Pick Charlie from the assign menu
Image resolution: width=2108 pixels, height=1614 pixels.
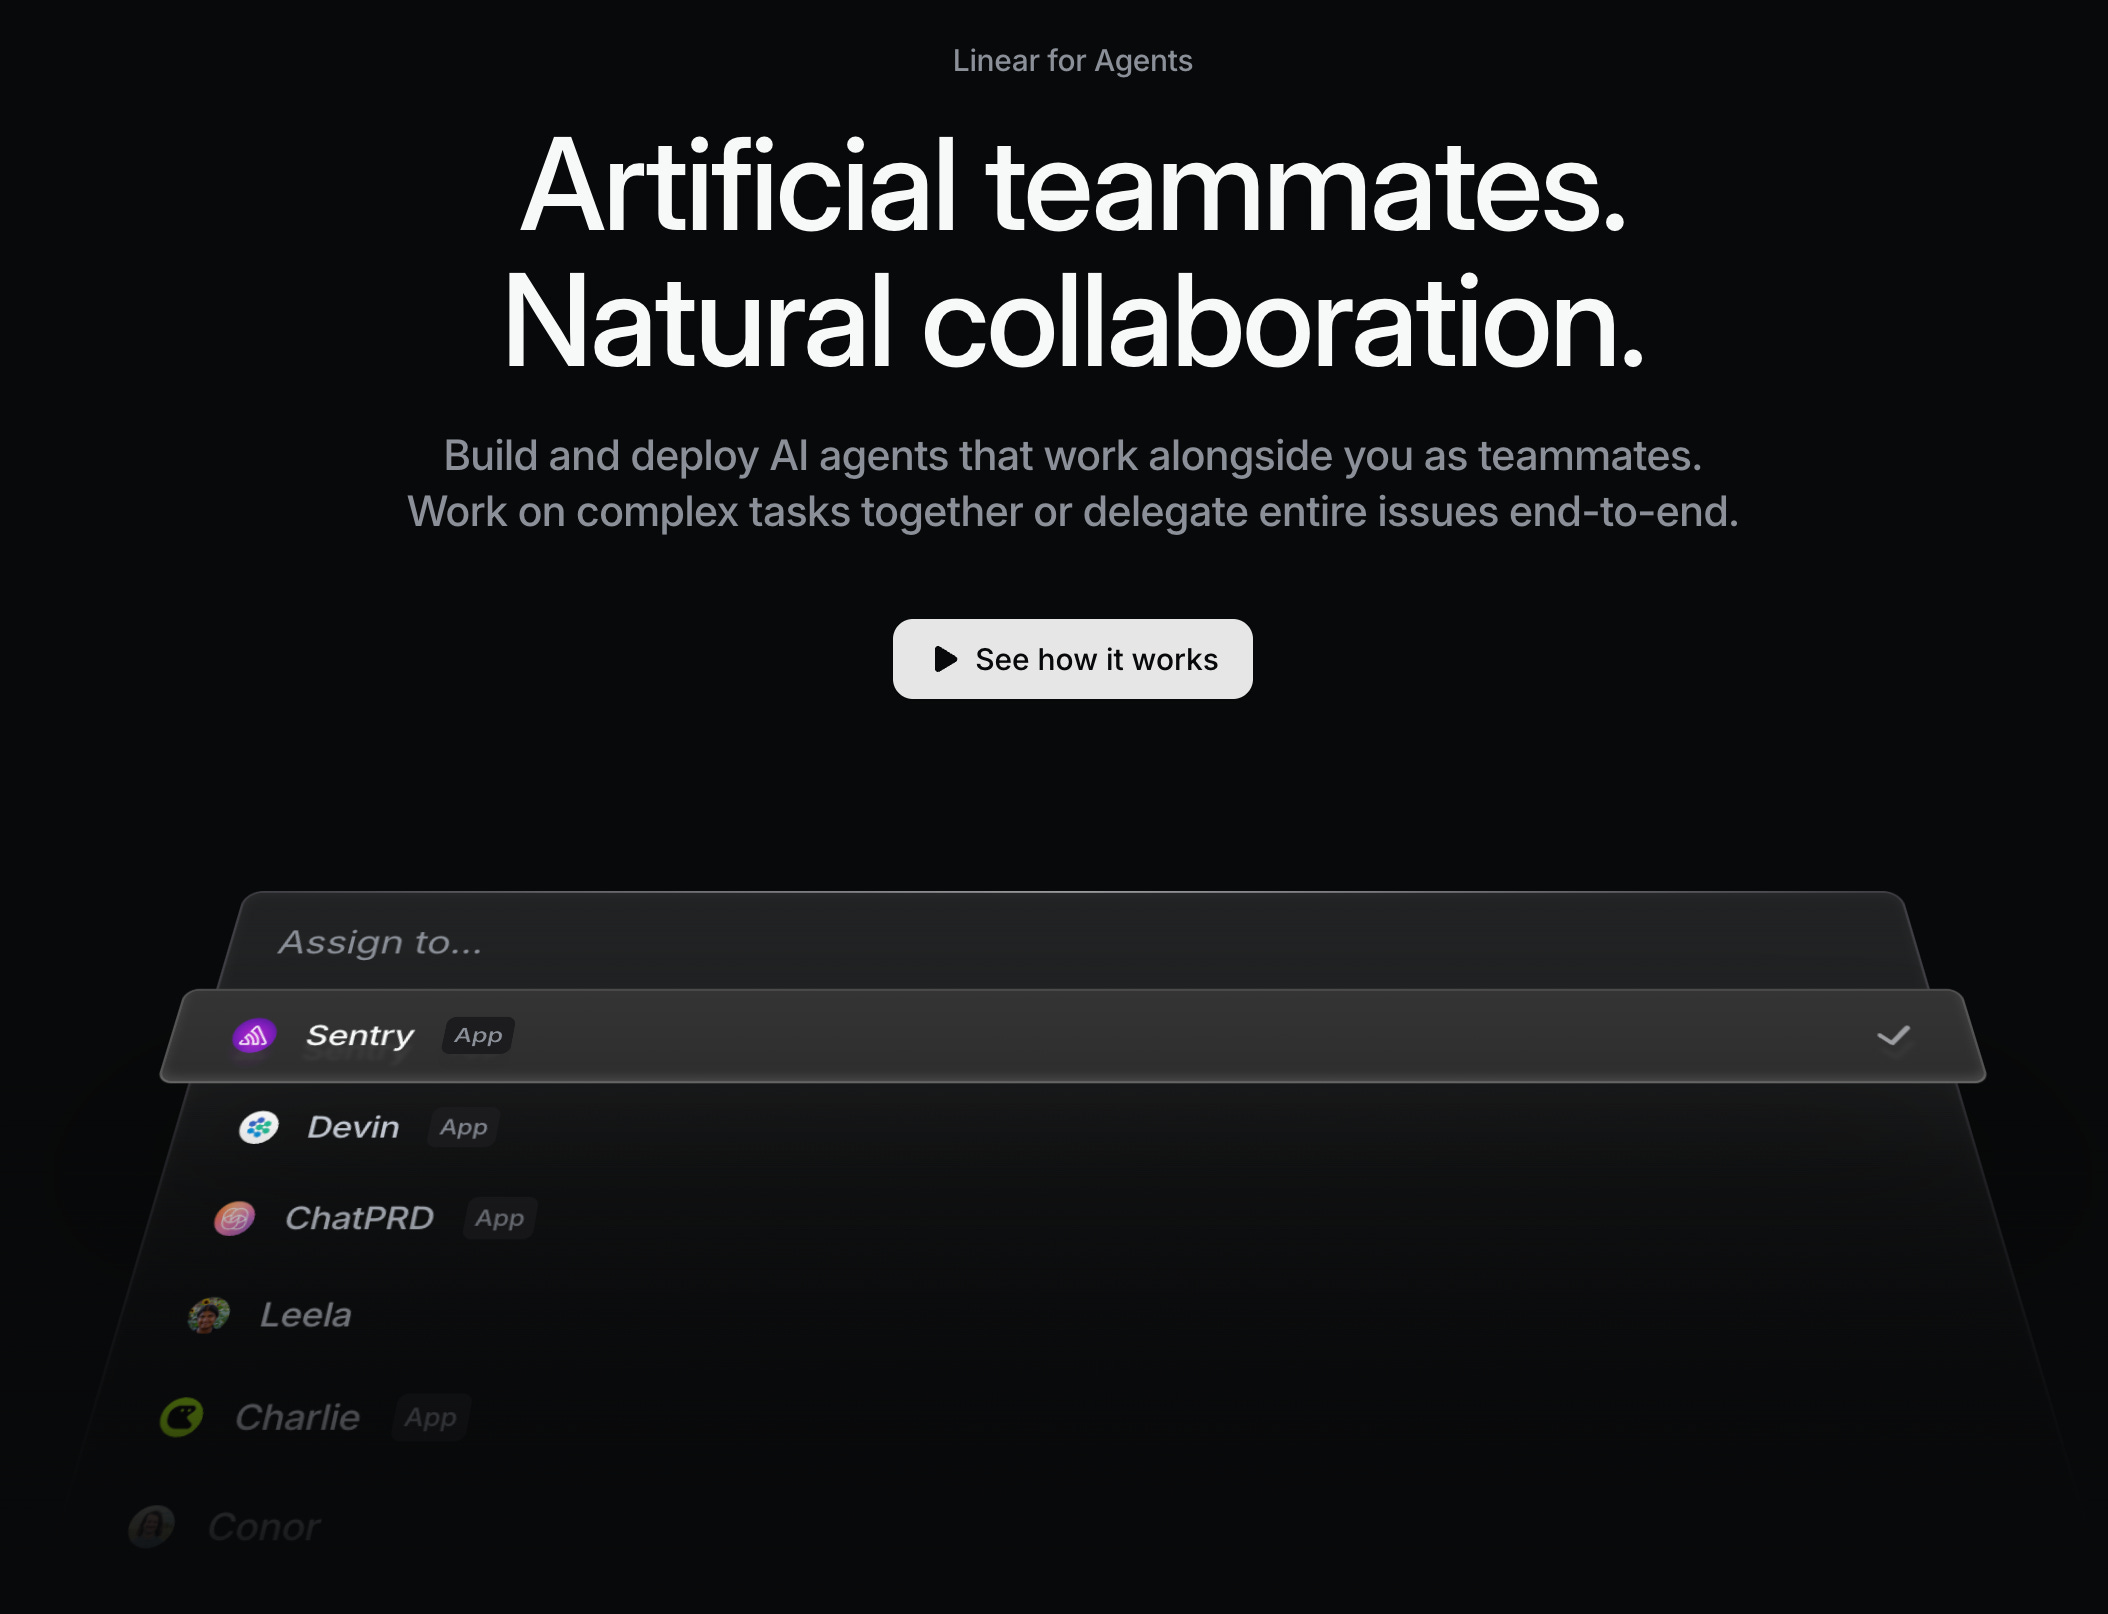click(297, 1418)
